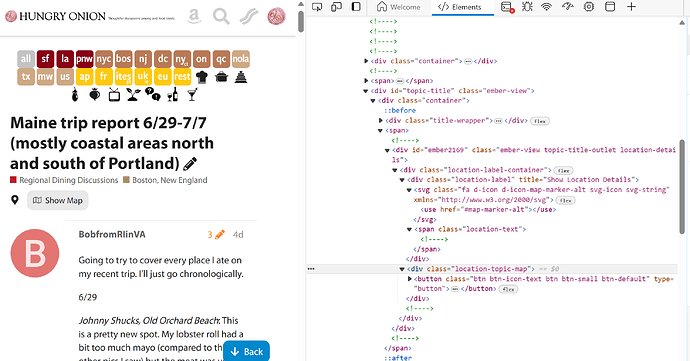The image size is (690, 361).
Task: Open the Memory chip icon in DevTools
Action: (589, 7)
